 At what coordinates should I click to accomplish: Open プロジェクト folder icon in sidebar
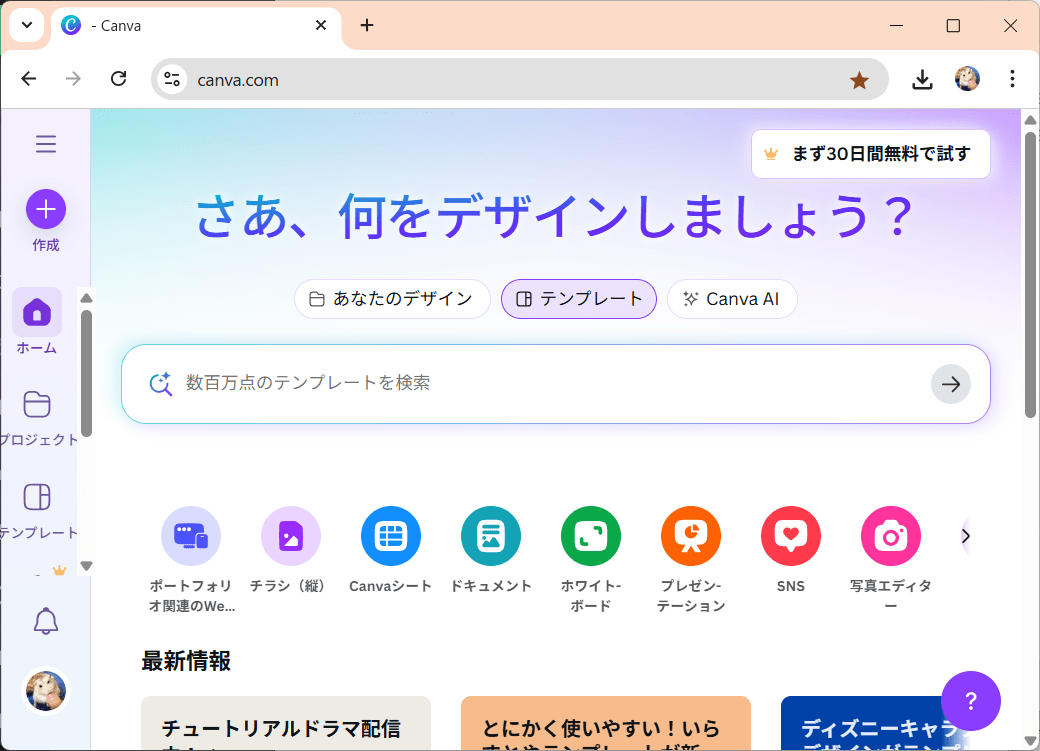[x=37, y=404]
